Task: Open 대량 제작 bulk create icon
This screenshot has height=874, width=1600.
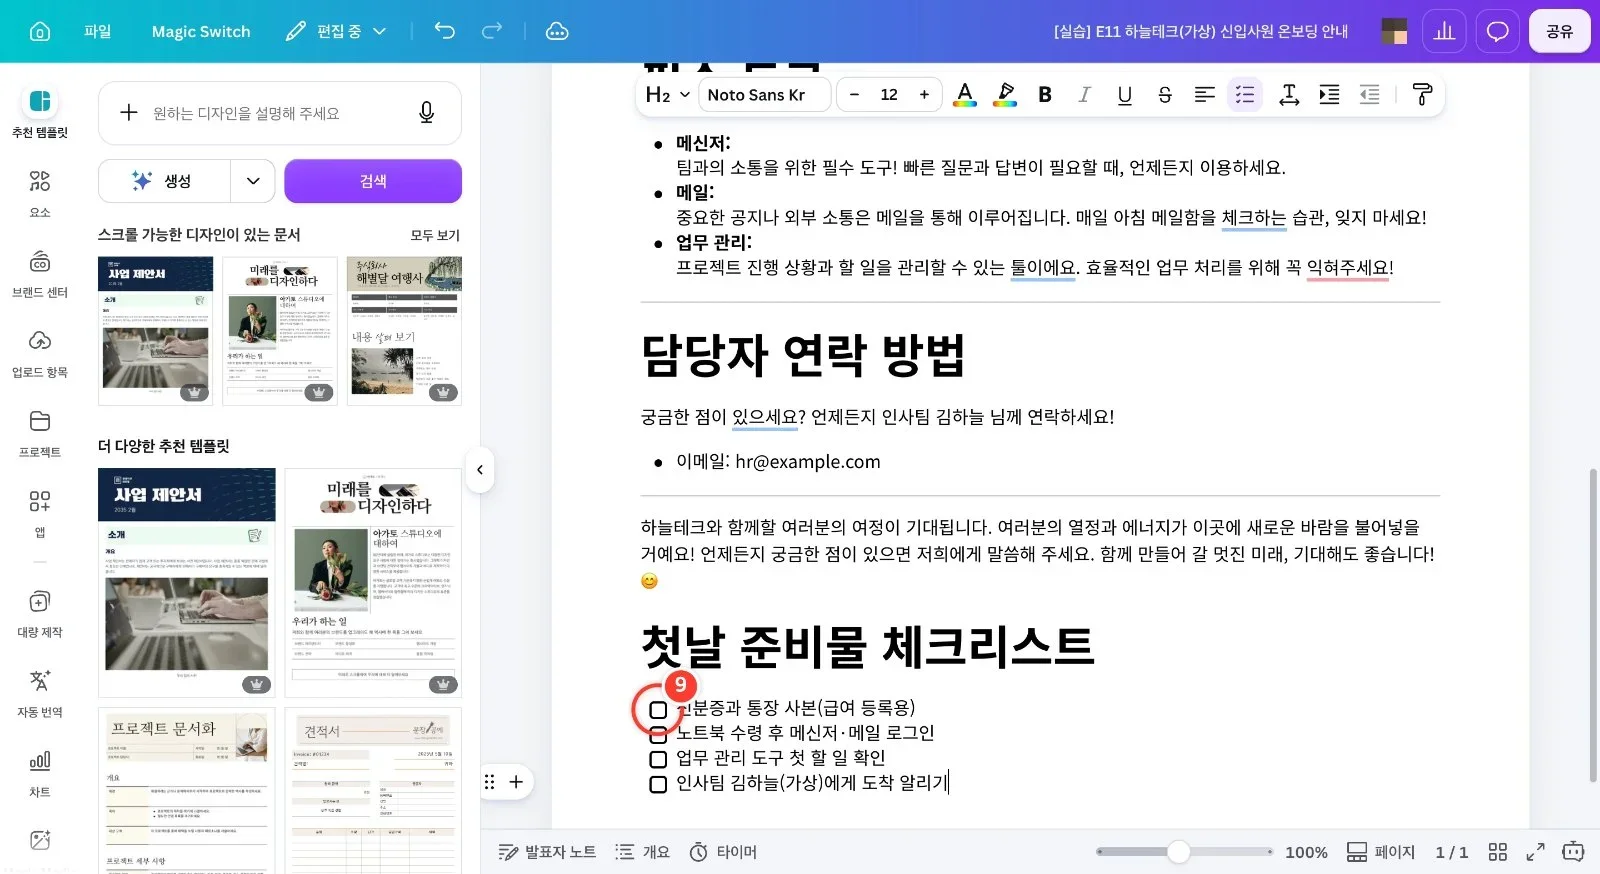Action: point(40,613)
